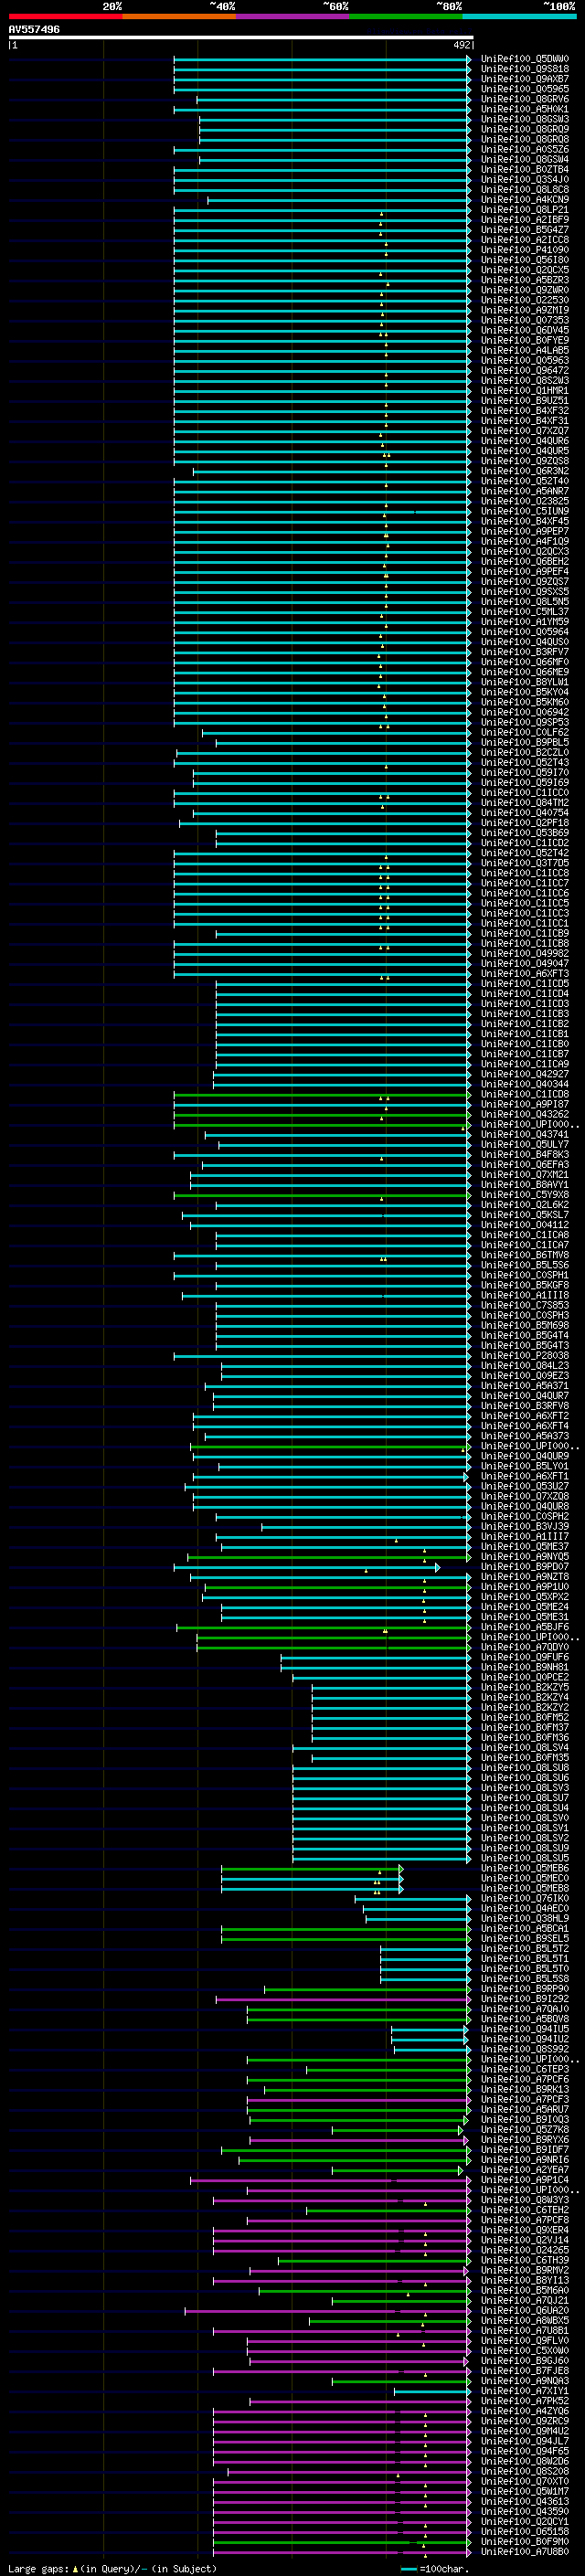Open entry UniRef100_Q5KSL7
Screen dimensions: 585x2576
tap(525, 1214)
